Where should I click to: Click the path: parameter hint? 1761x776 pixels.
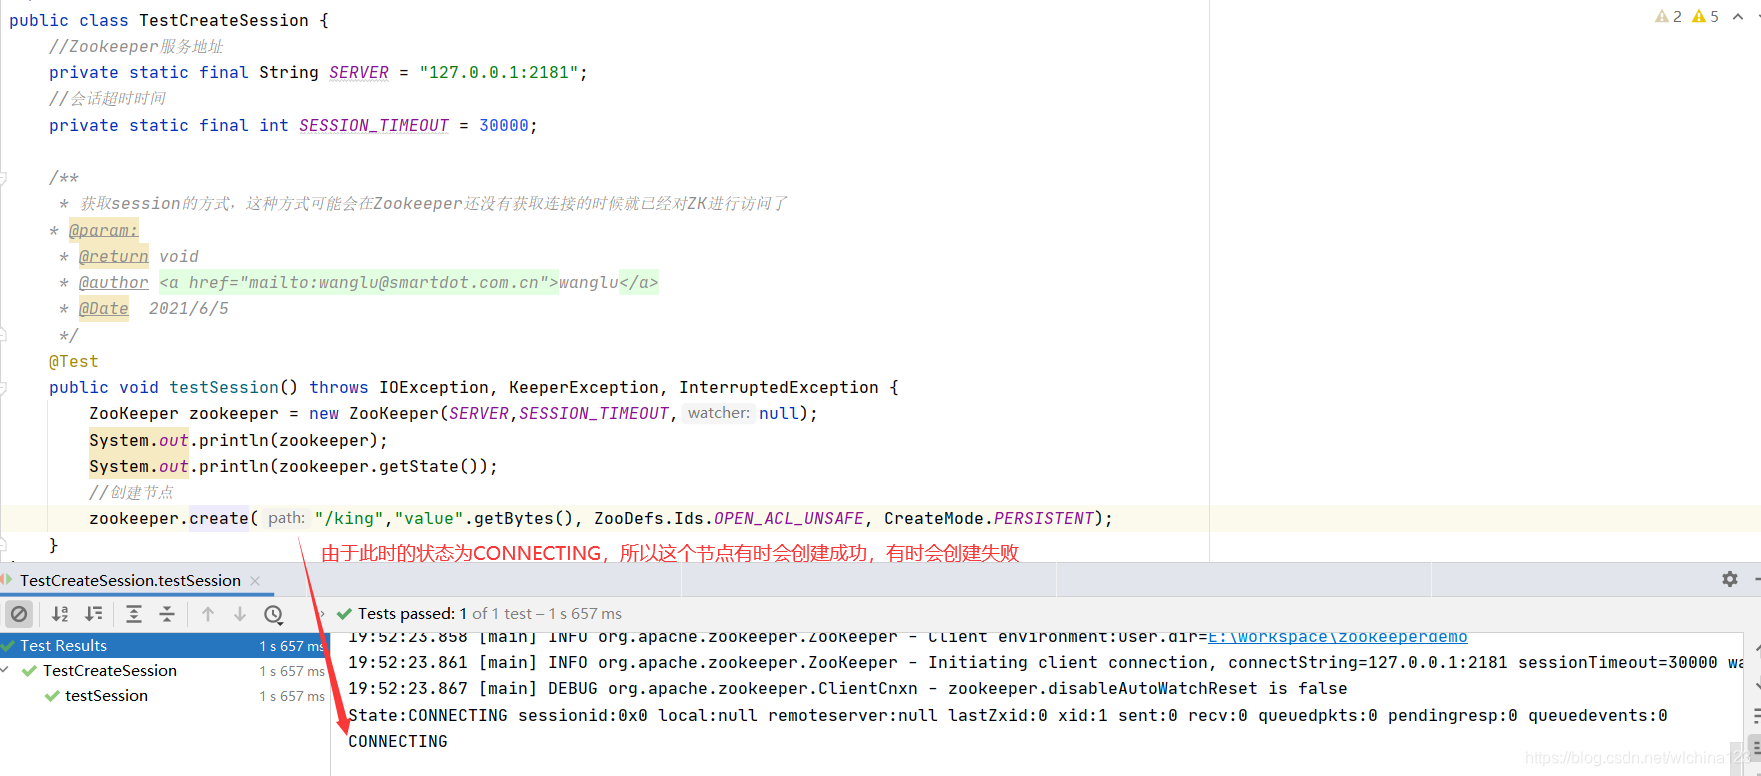coord(286,518)
